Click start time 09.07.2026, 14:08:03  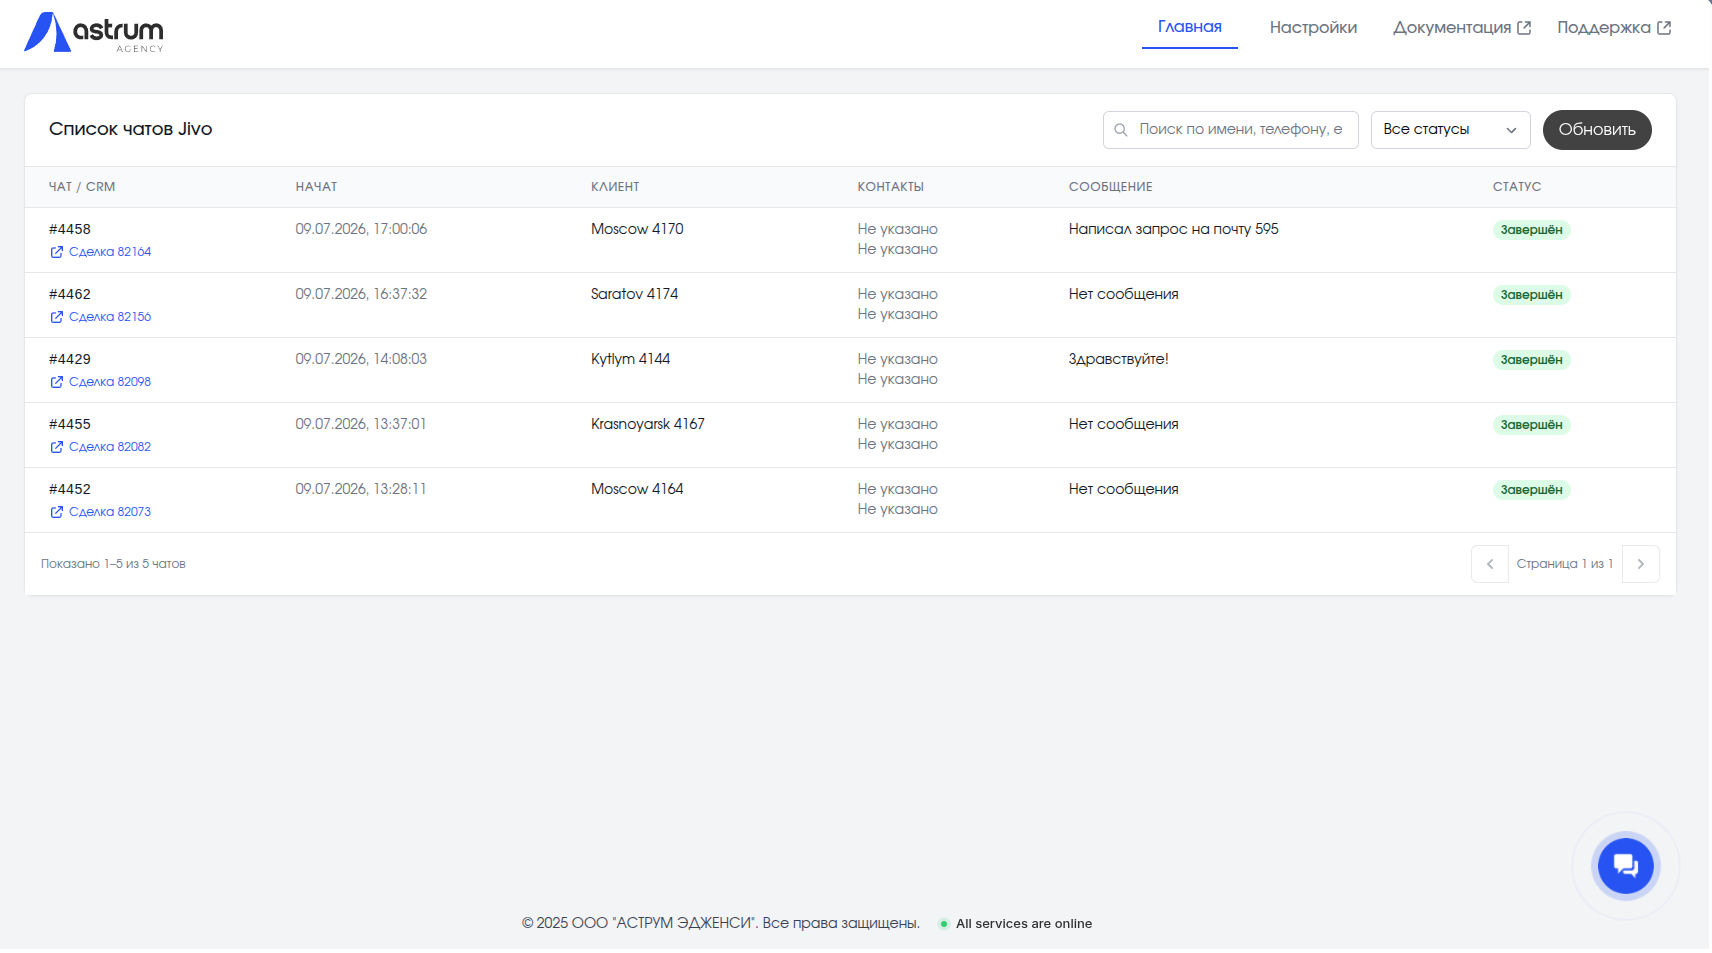coord(361,359)
